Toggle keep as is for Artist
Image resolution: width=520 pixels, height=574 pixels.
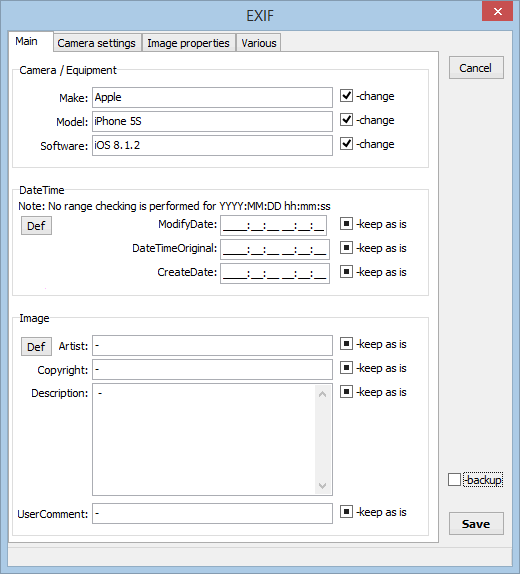click(346, 344)
